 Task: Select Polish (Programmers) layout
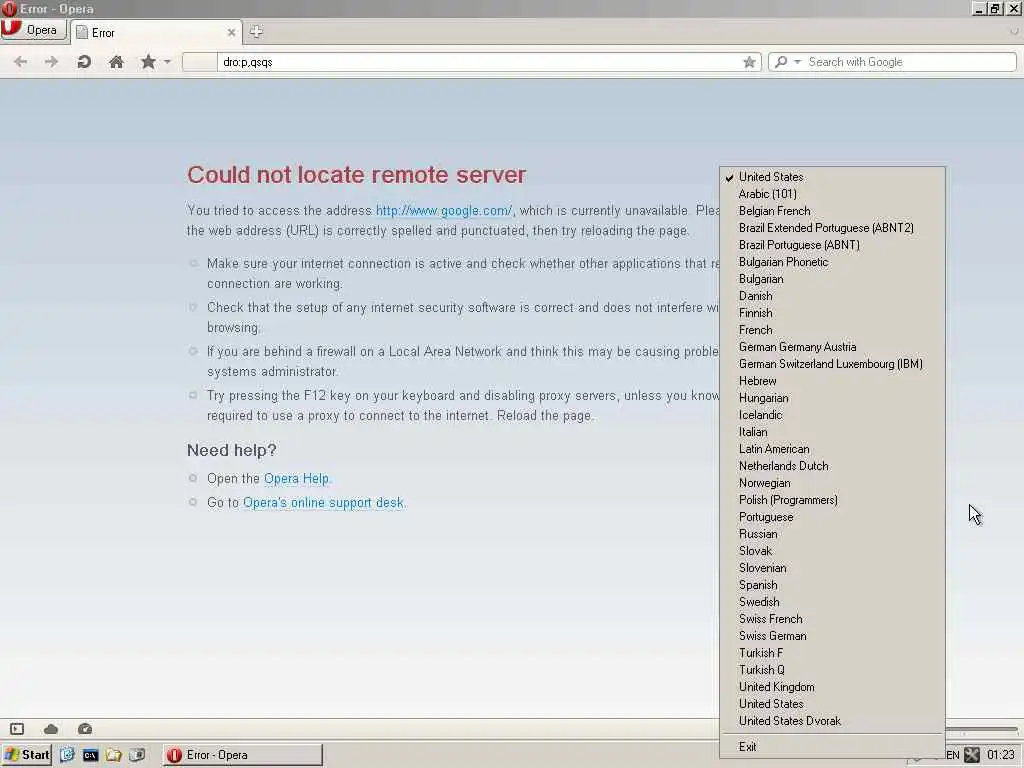click(x=833, y=500)
